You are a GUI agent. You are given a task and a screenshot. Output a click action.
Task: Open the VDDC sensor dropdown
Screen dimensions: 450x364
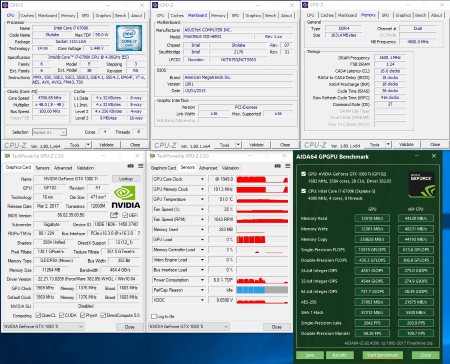coord(202,300)
